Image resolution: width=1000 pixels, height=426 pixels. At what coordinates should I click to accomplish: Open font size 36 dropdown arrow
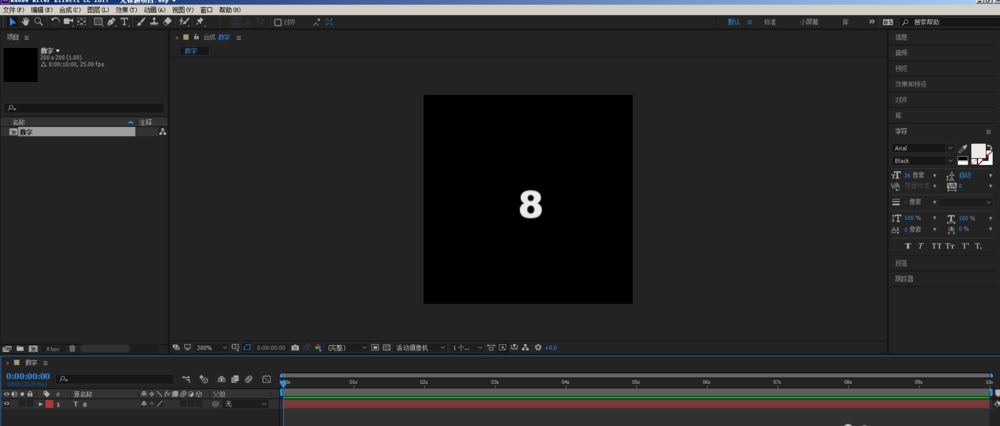(935, 175)
